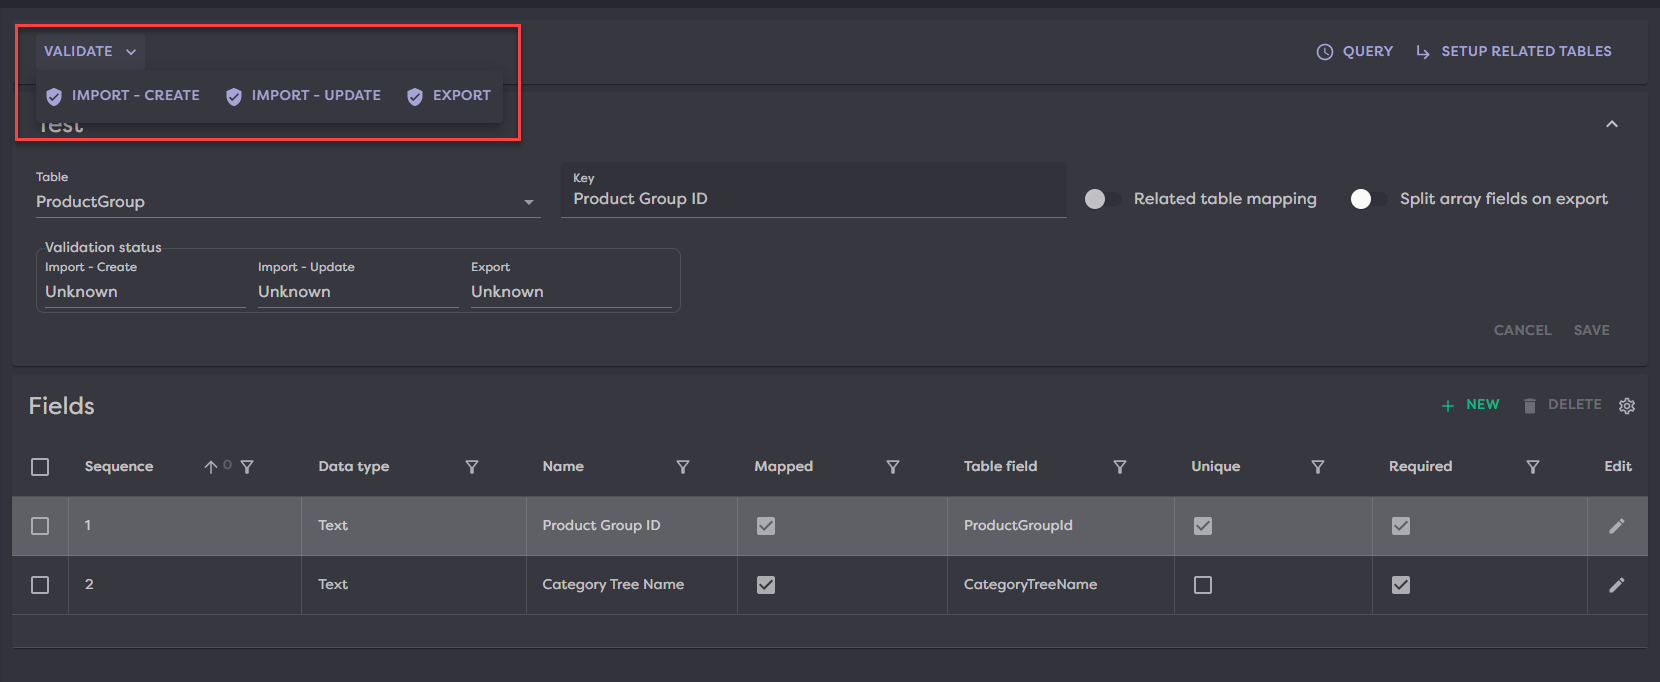Open the Table ProductGroup dropdown
1660x682 pixels.
point(528,202)
